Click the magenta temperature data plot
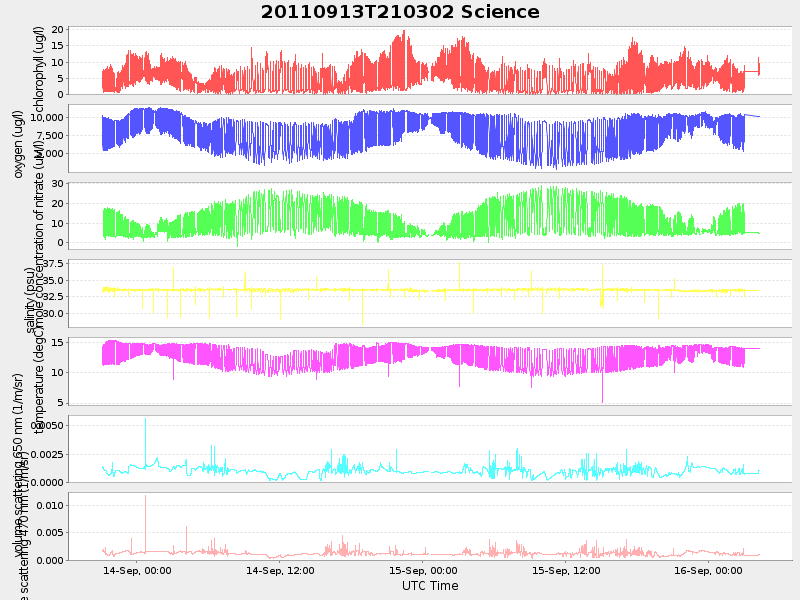Viewport: 800px width, 600px height. click(430, 371)
